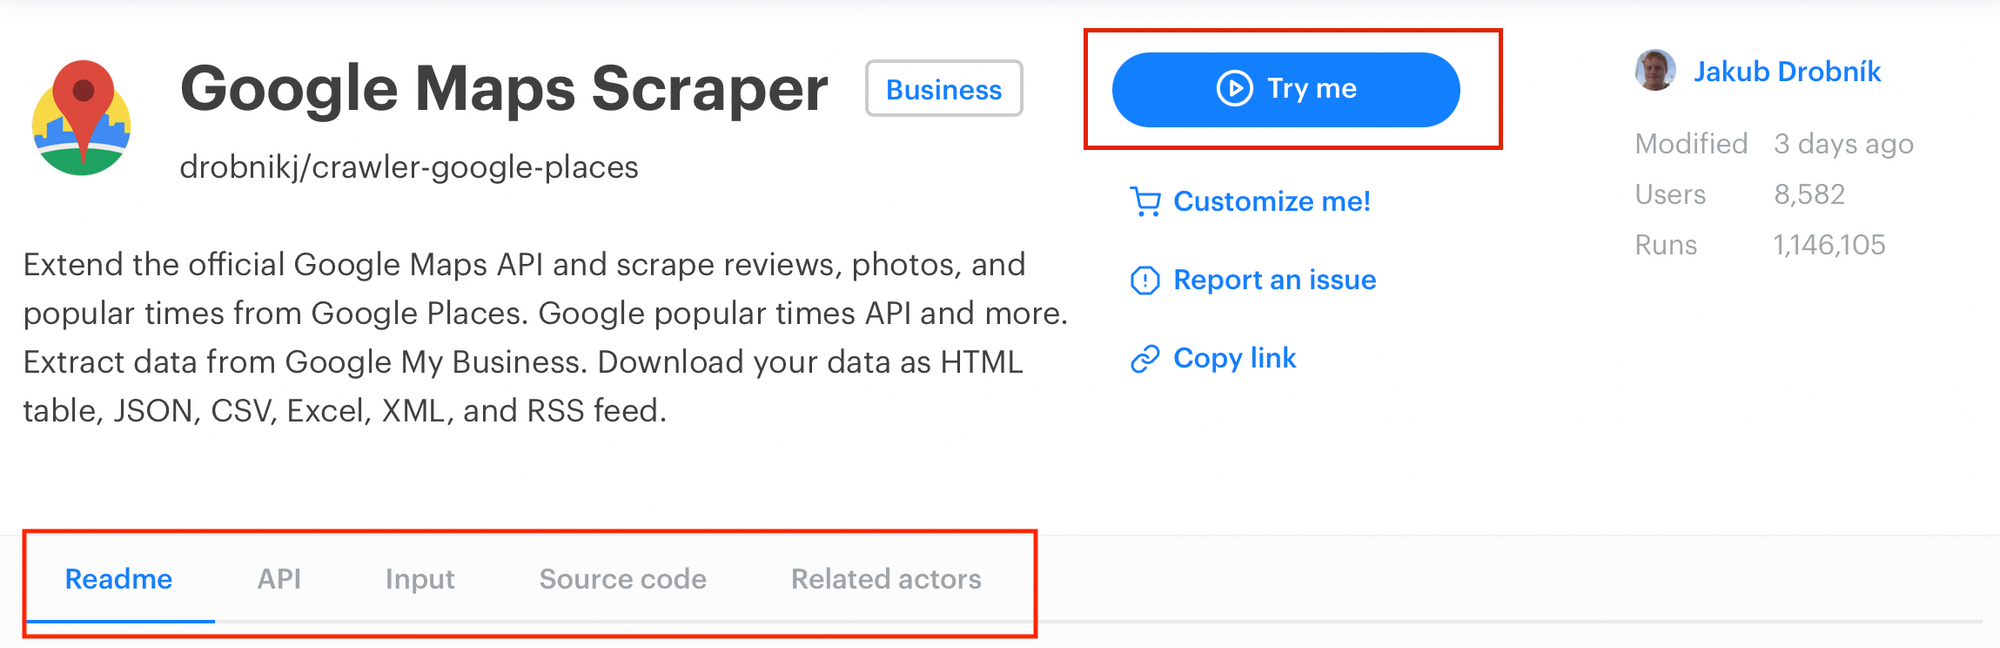Select the drobnikj/crawler-google-places path text
This screenshot has height=648, width=2000.
(x=409, y=167)
